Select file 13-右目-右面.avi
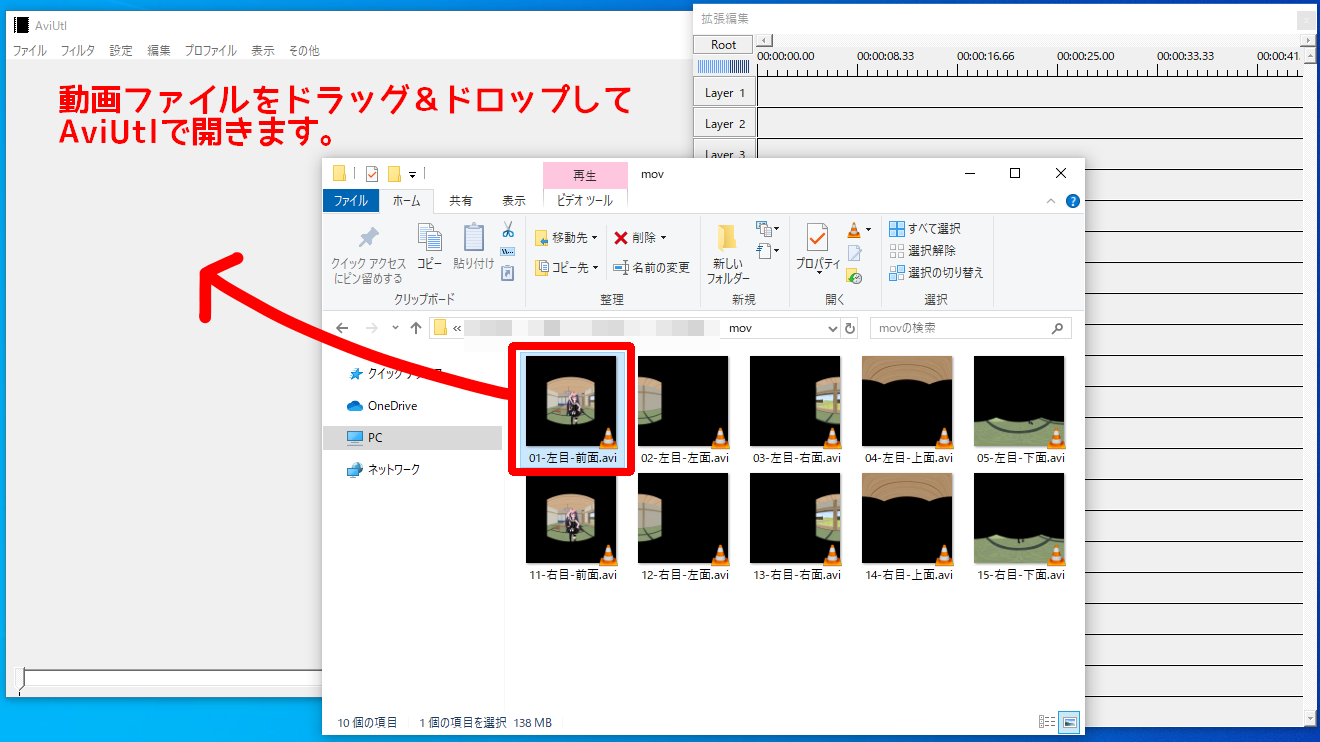Screen dimensions: 1320x742 [x=797, y=528]
